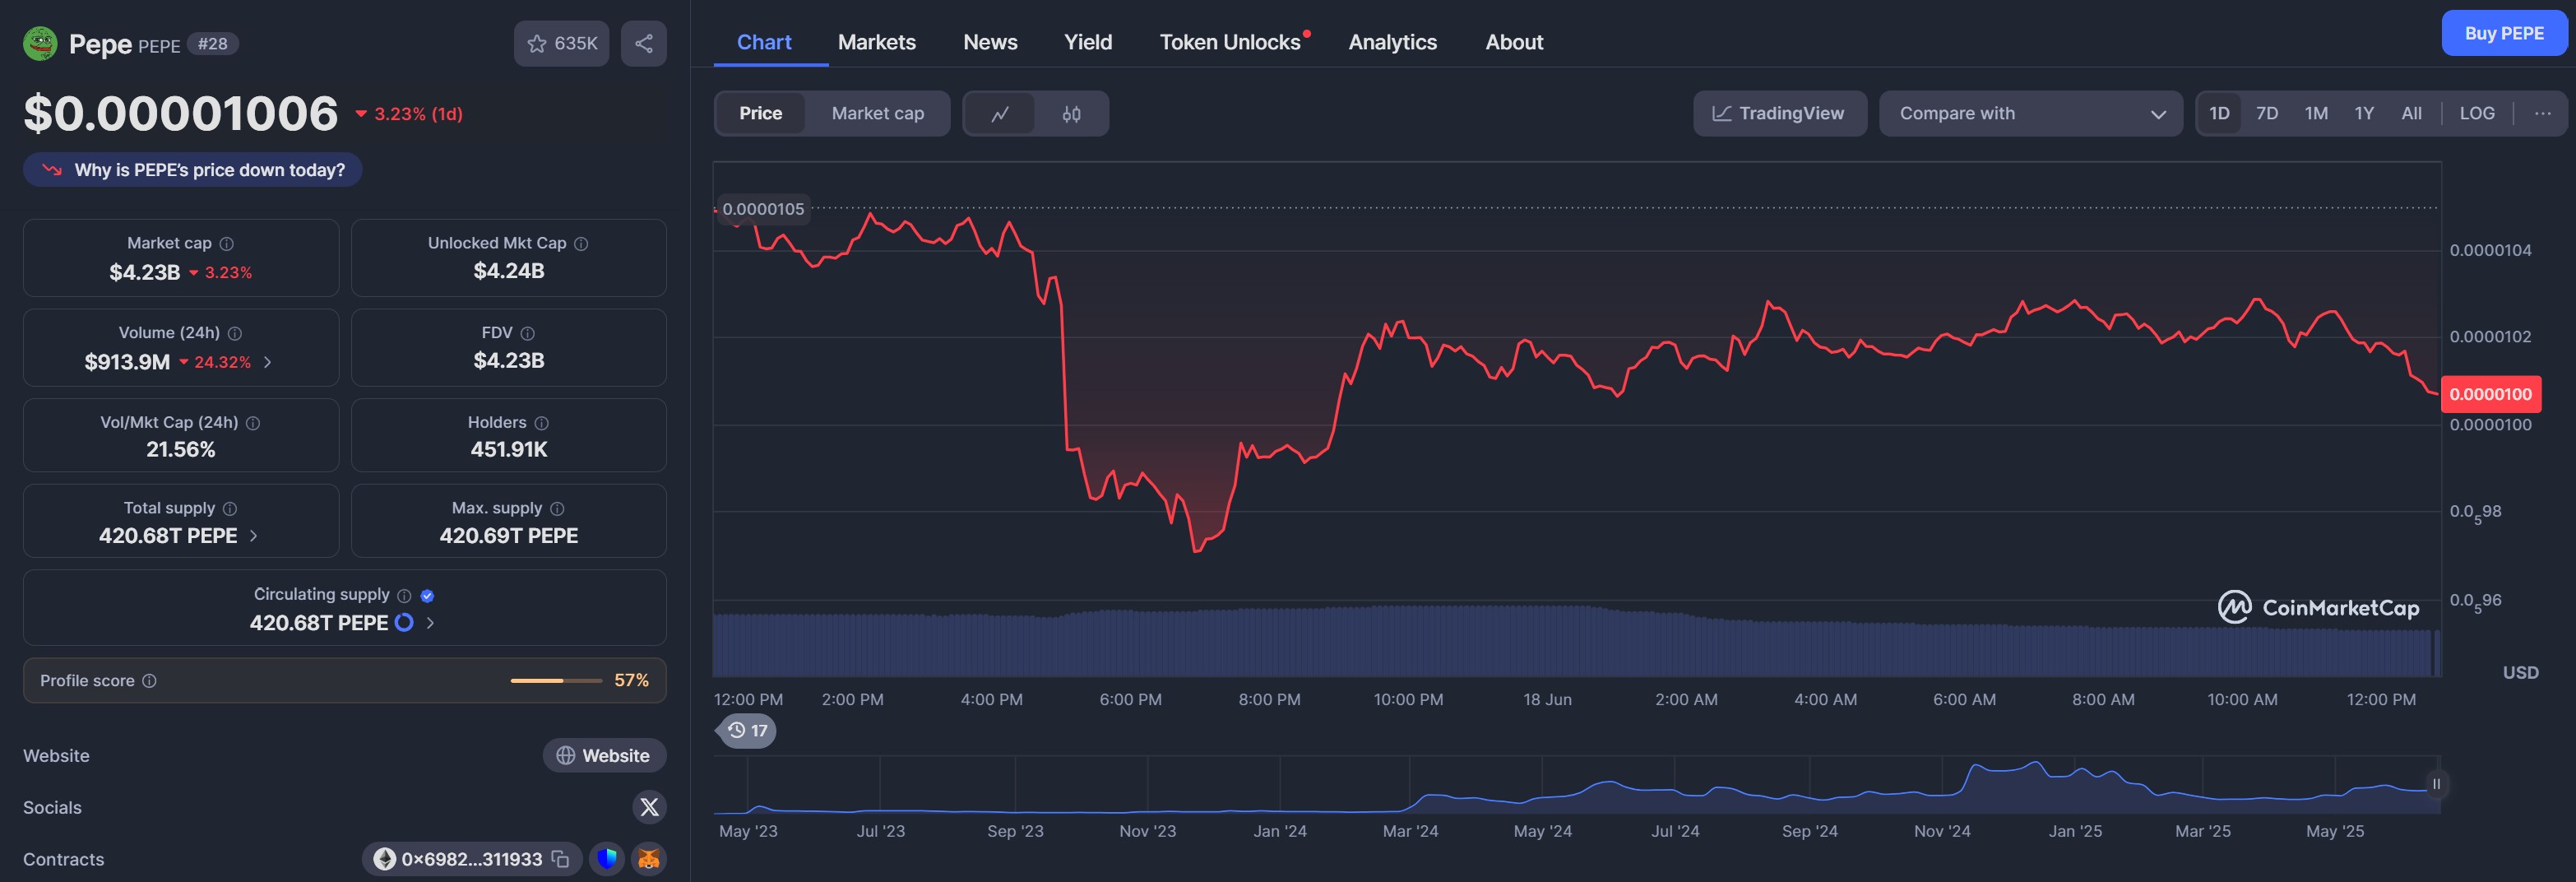The width and height of the screenshot is (2576, 882).
Task: Open the Token Unlocks tab
Action: coord(1233,42)
